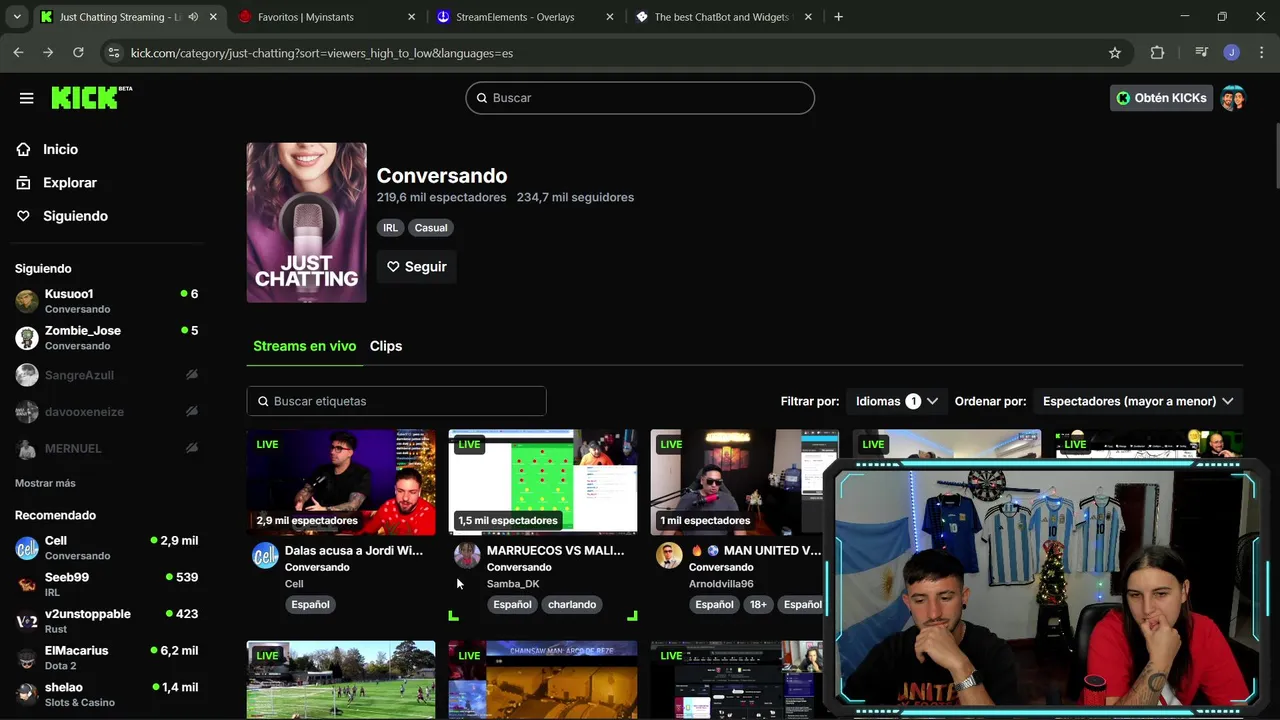
Task: Open the browser extensions puzzle icon
Action: coord(1157,53)
